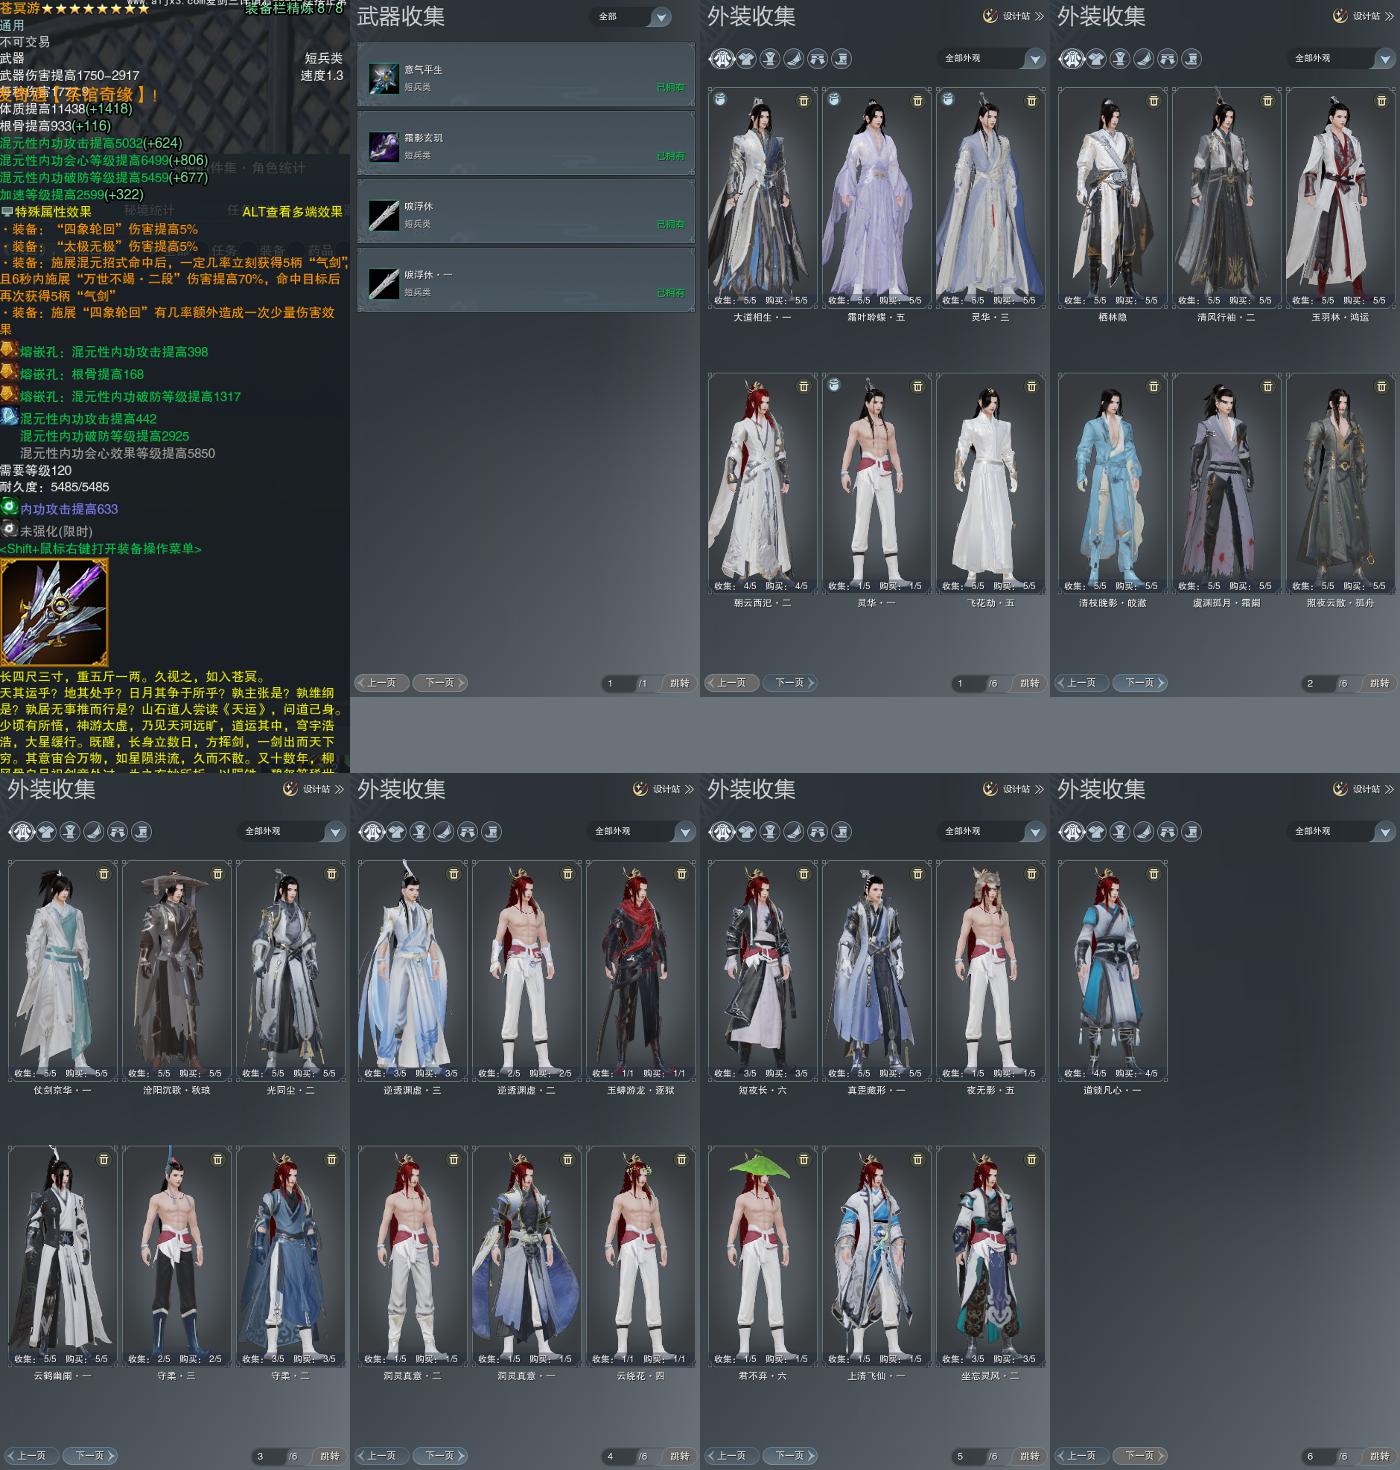Select the 清枝晚影·皎澈 outfit thumbnail

click(x=1113, y=483)
